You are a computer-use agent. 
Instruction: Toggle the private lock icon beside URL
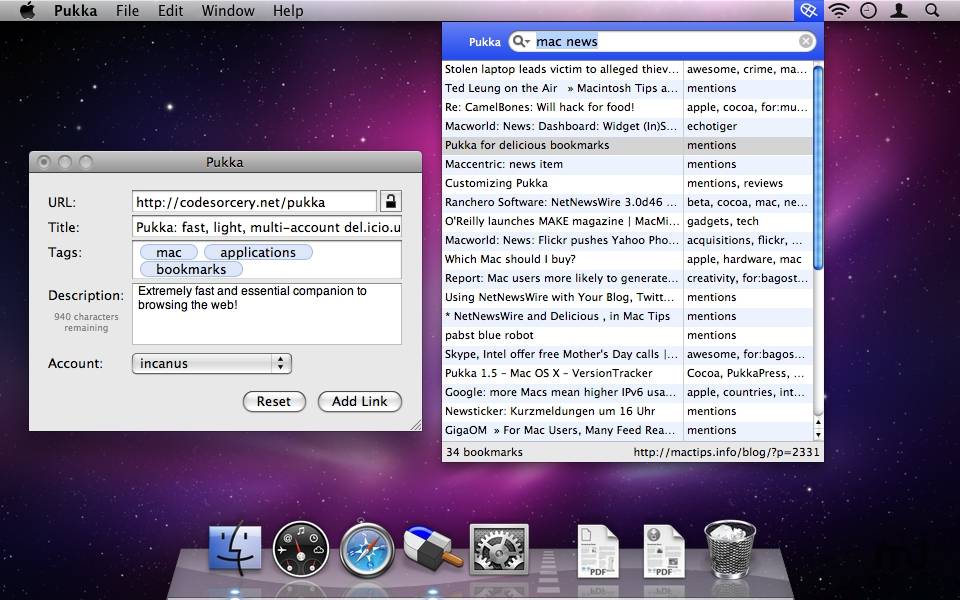pos(390,201)
